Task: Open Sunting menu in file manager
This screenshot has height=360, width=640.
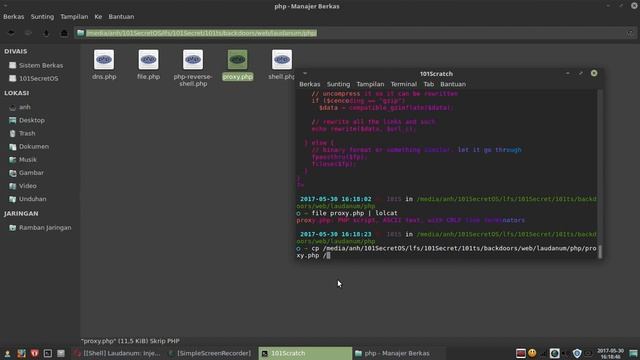Action: coord(42,17)
